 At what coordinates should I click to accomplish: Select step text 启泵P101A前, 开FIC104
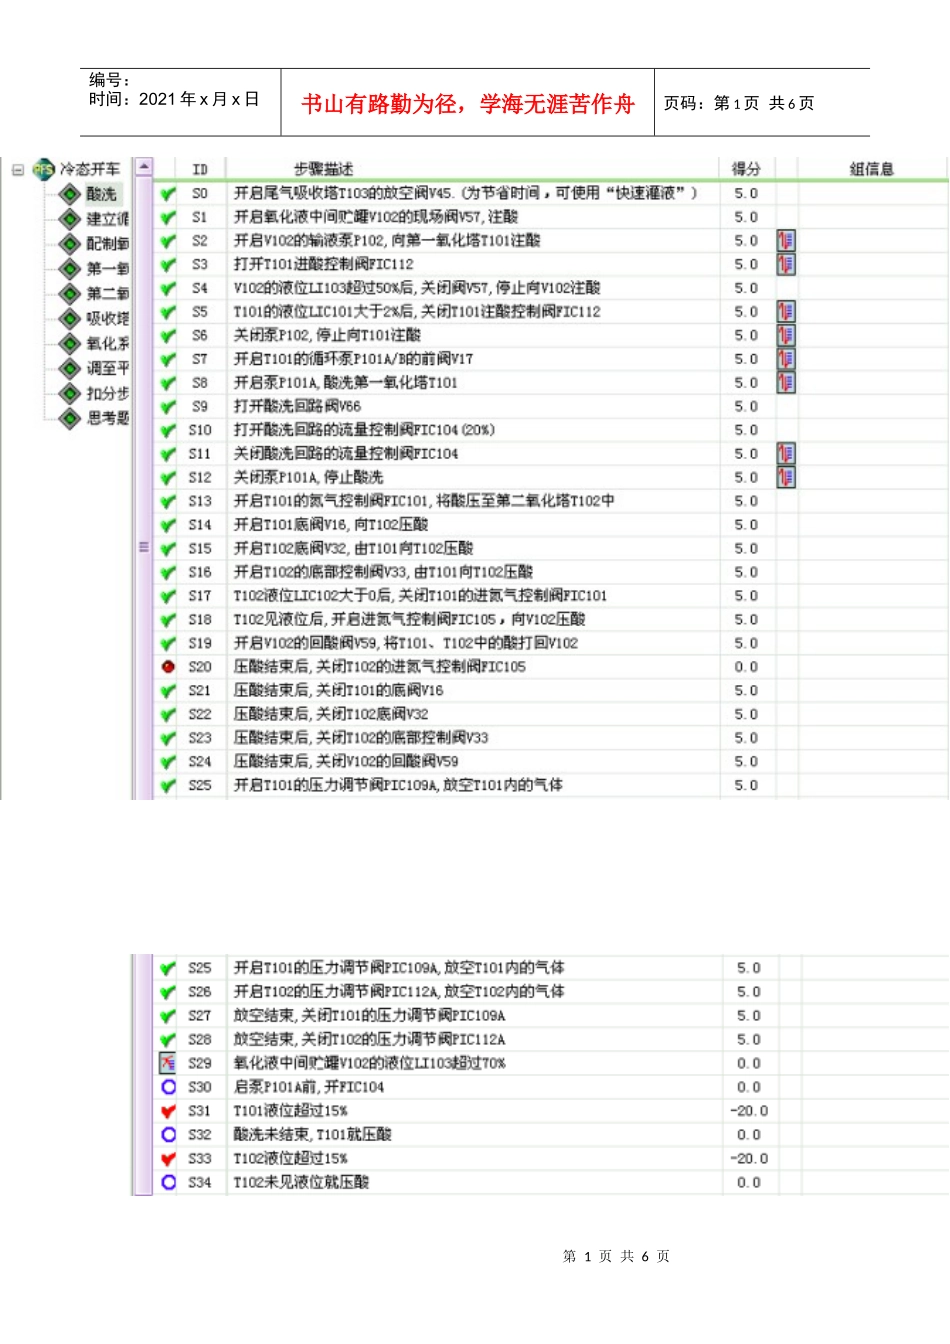point(309,1087)
